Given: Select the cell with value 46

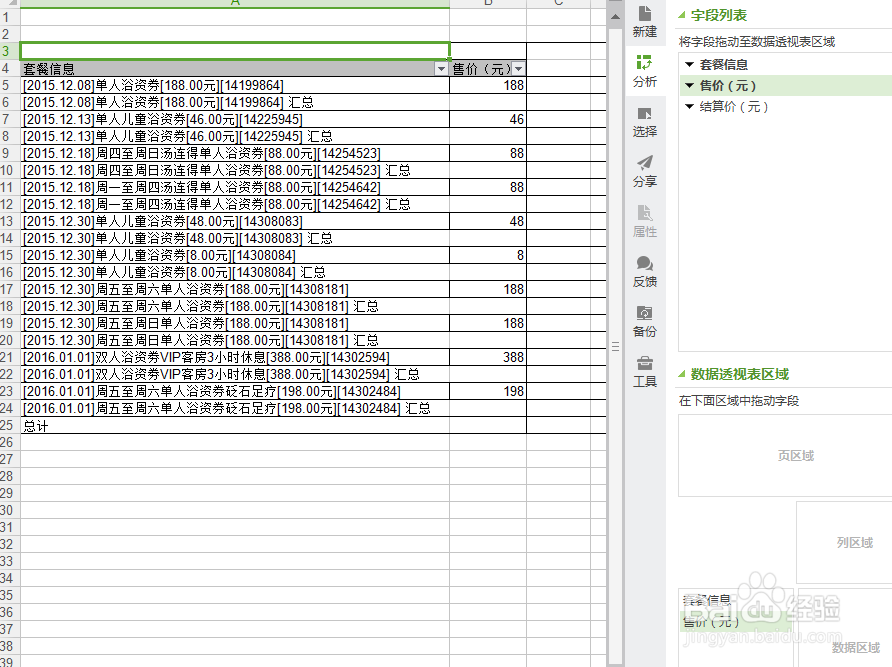Looking at the screenshot, I should (488, 120).
